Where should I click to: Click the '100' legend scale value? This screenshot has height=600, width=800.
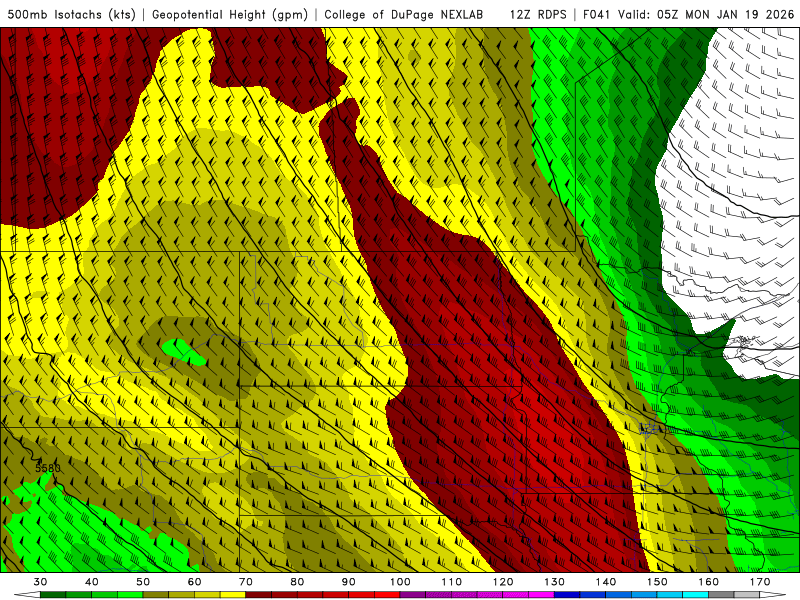tap(401, 582)
